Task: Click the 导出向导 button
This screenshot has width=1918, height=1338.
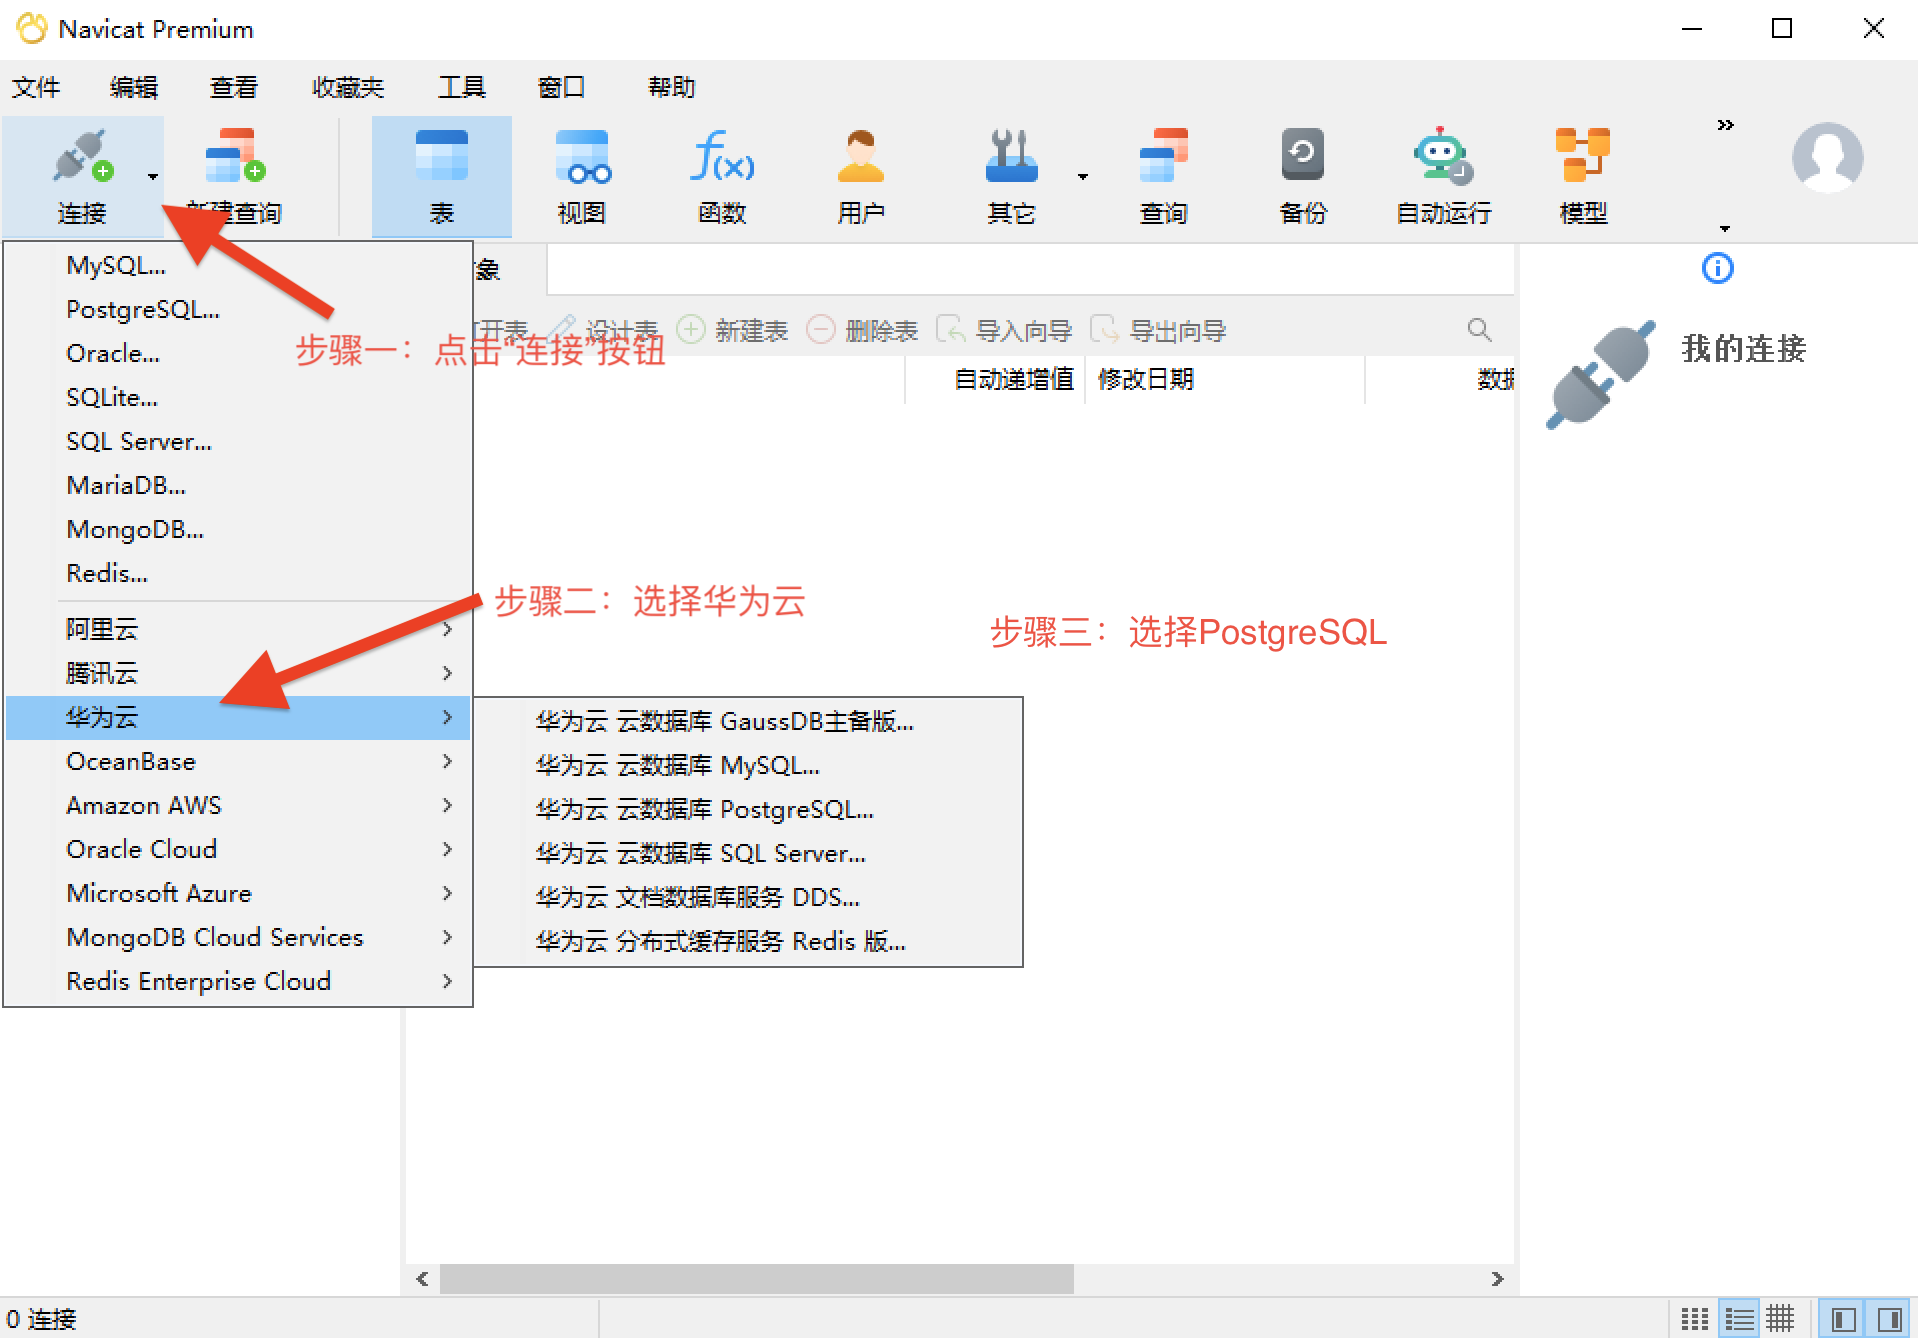Action: [x=1158, y=330]
